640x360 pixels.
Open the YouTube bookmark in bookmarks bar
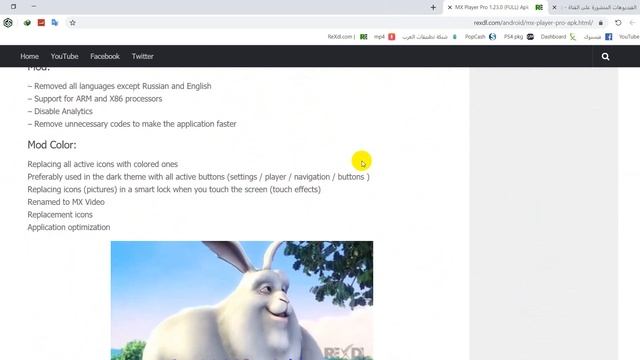click(629, 37)
